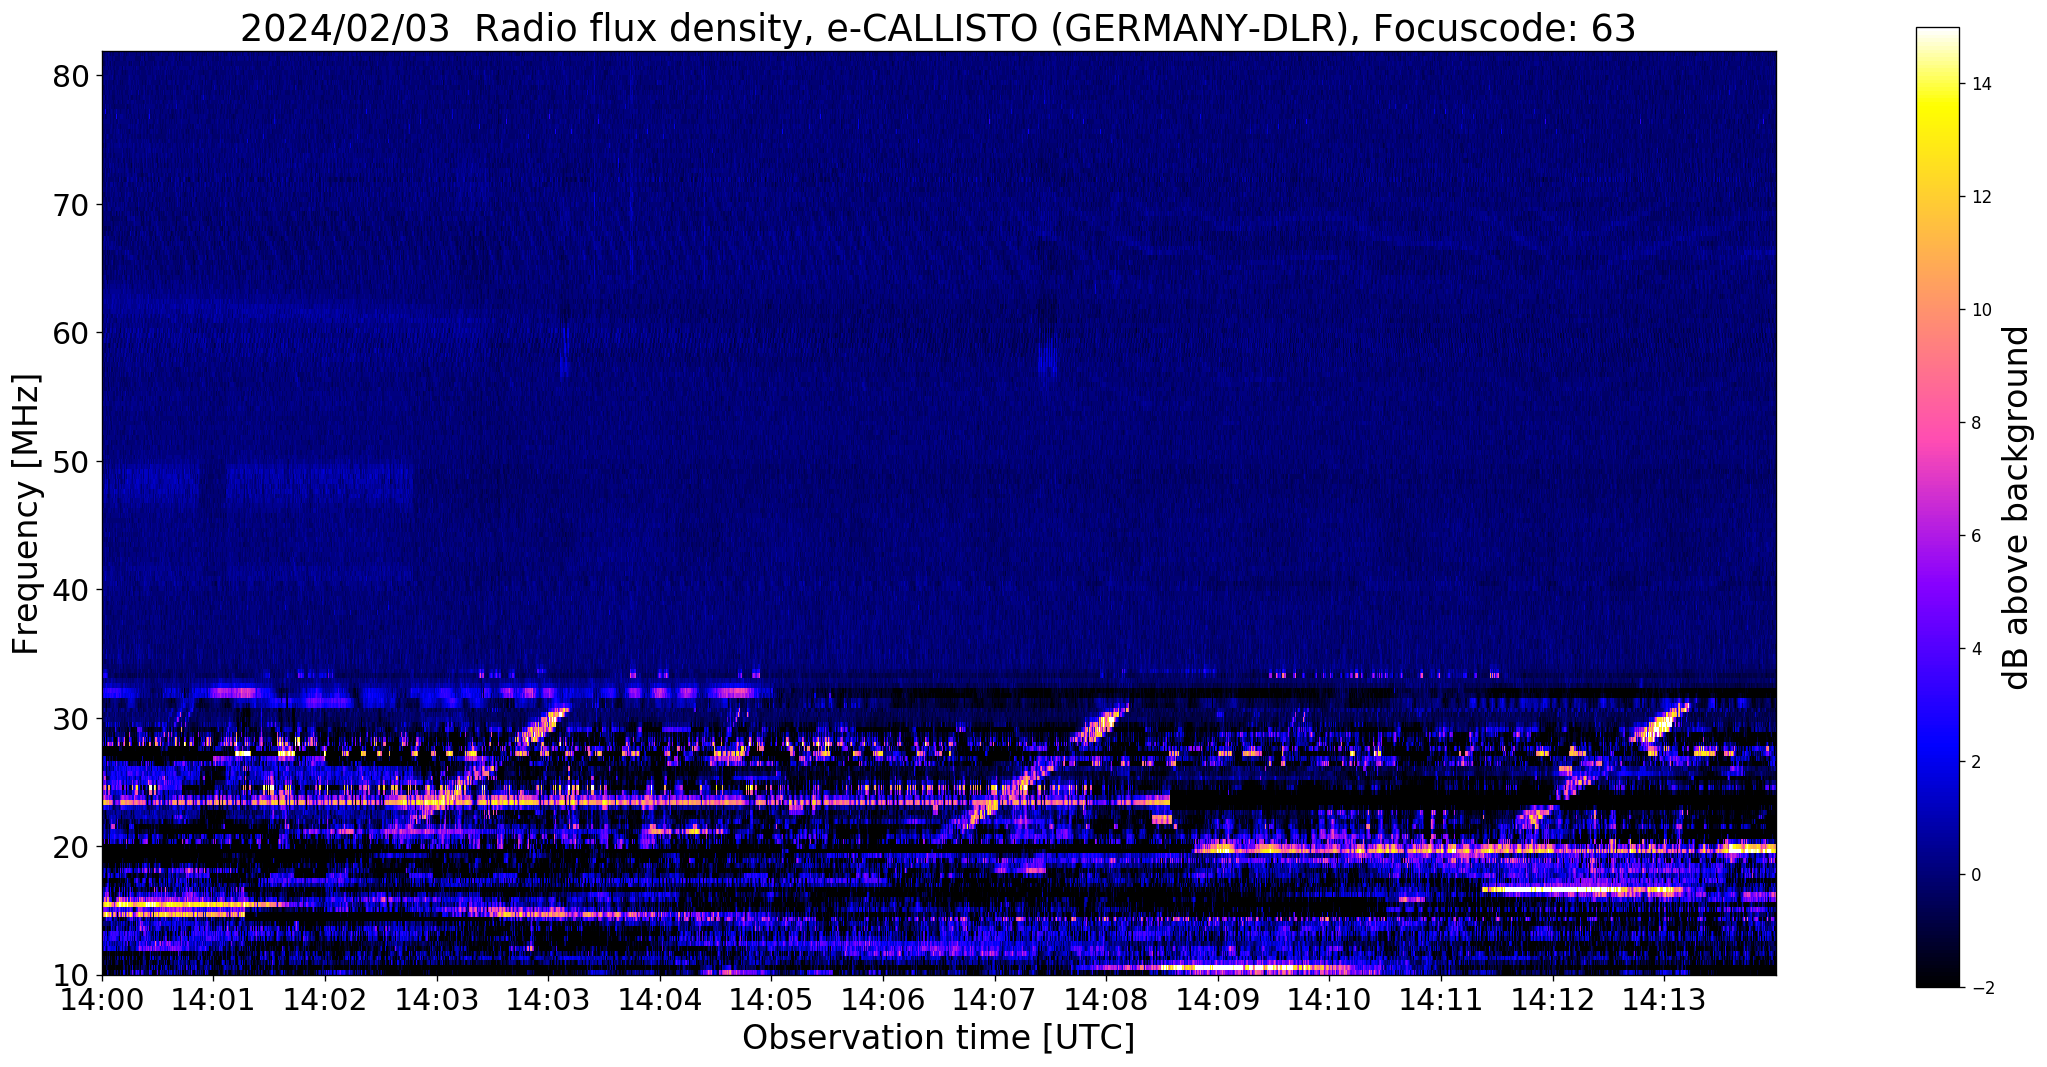Click the 10 tick on frequency axis
The width and height of the screenshot is (2047, 1067).
(x=72, y=975)
